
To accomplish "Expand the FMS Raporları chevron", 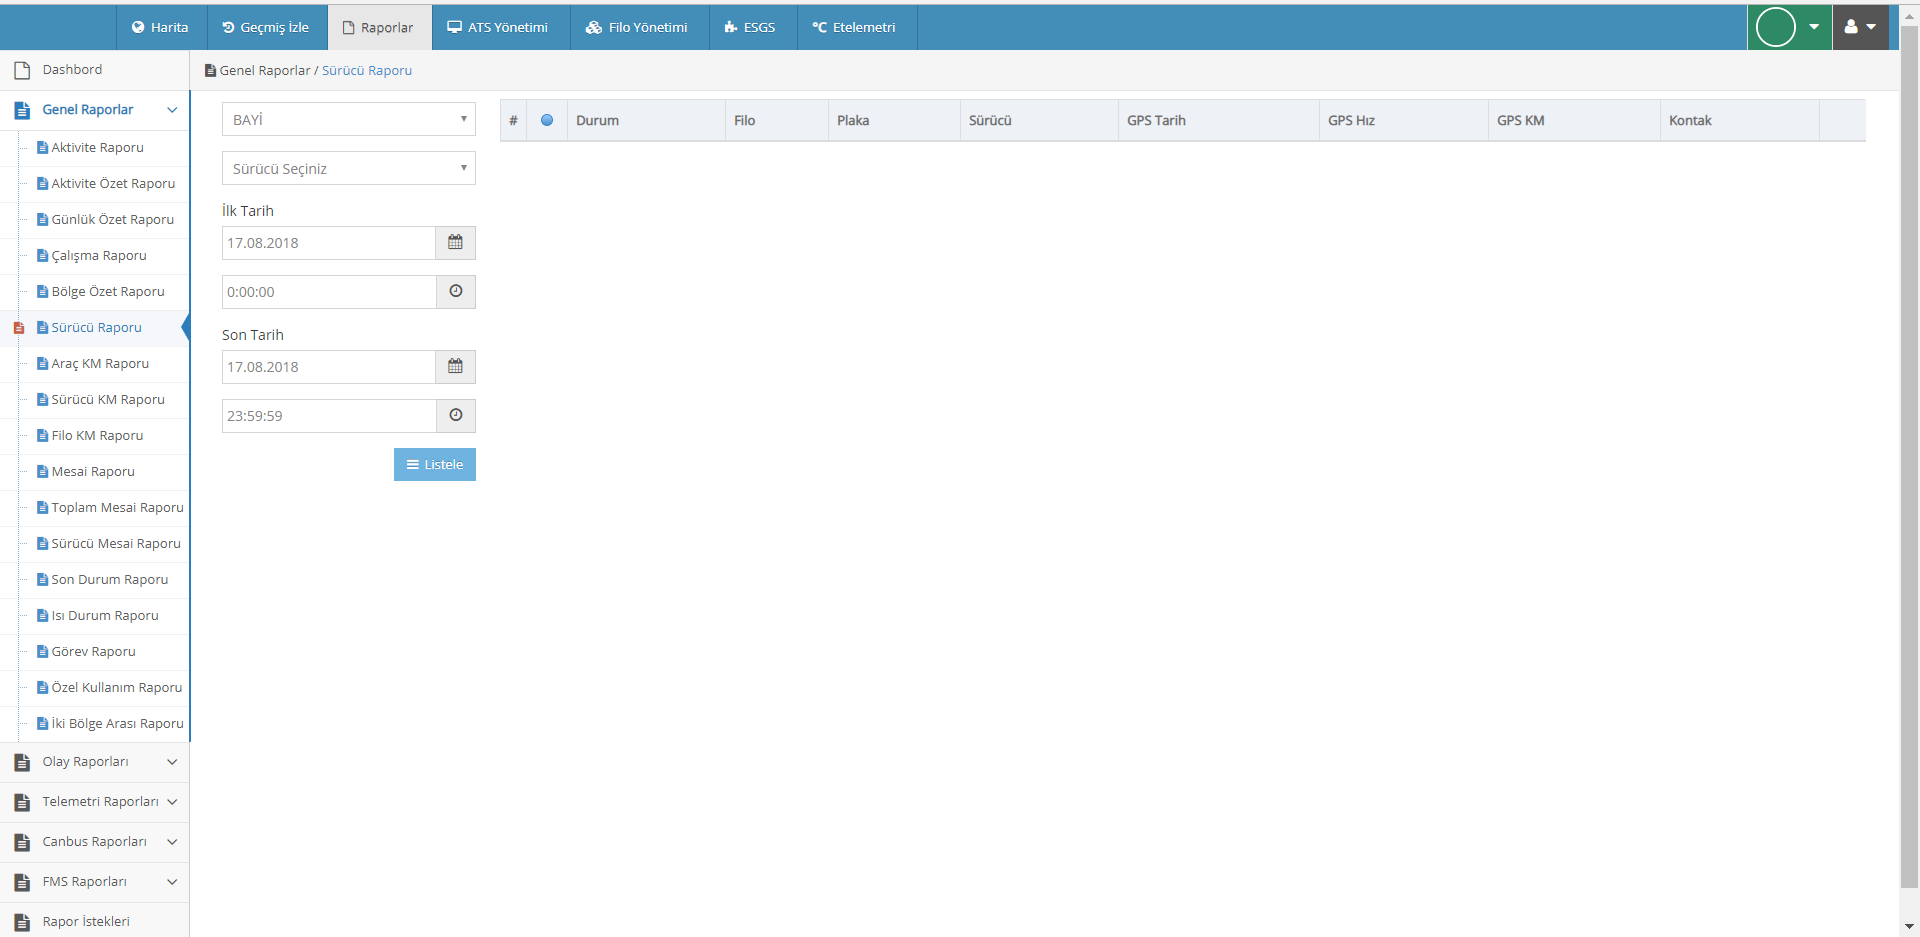I will coord(172,882).
